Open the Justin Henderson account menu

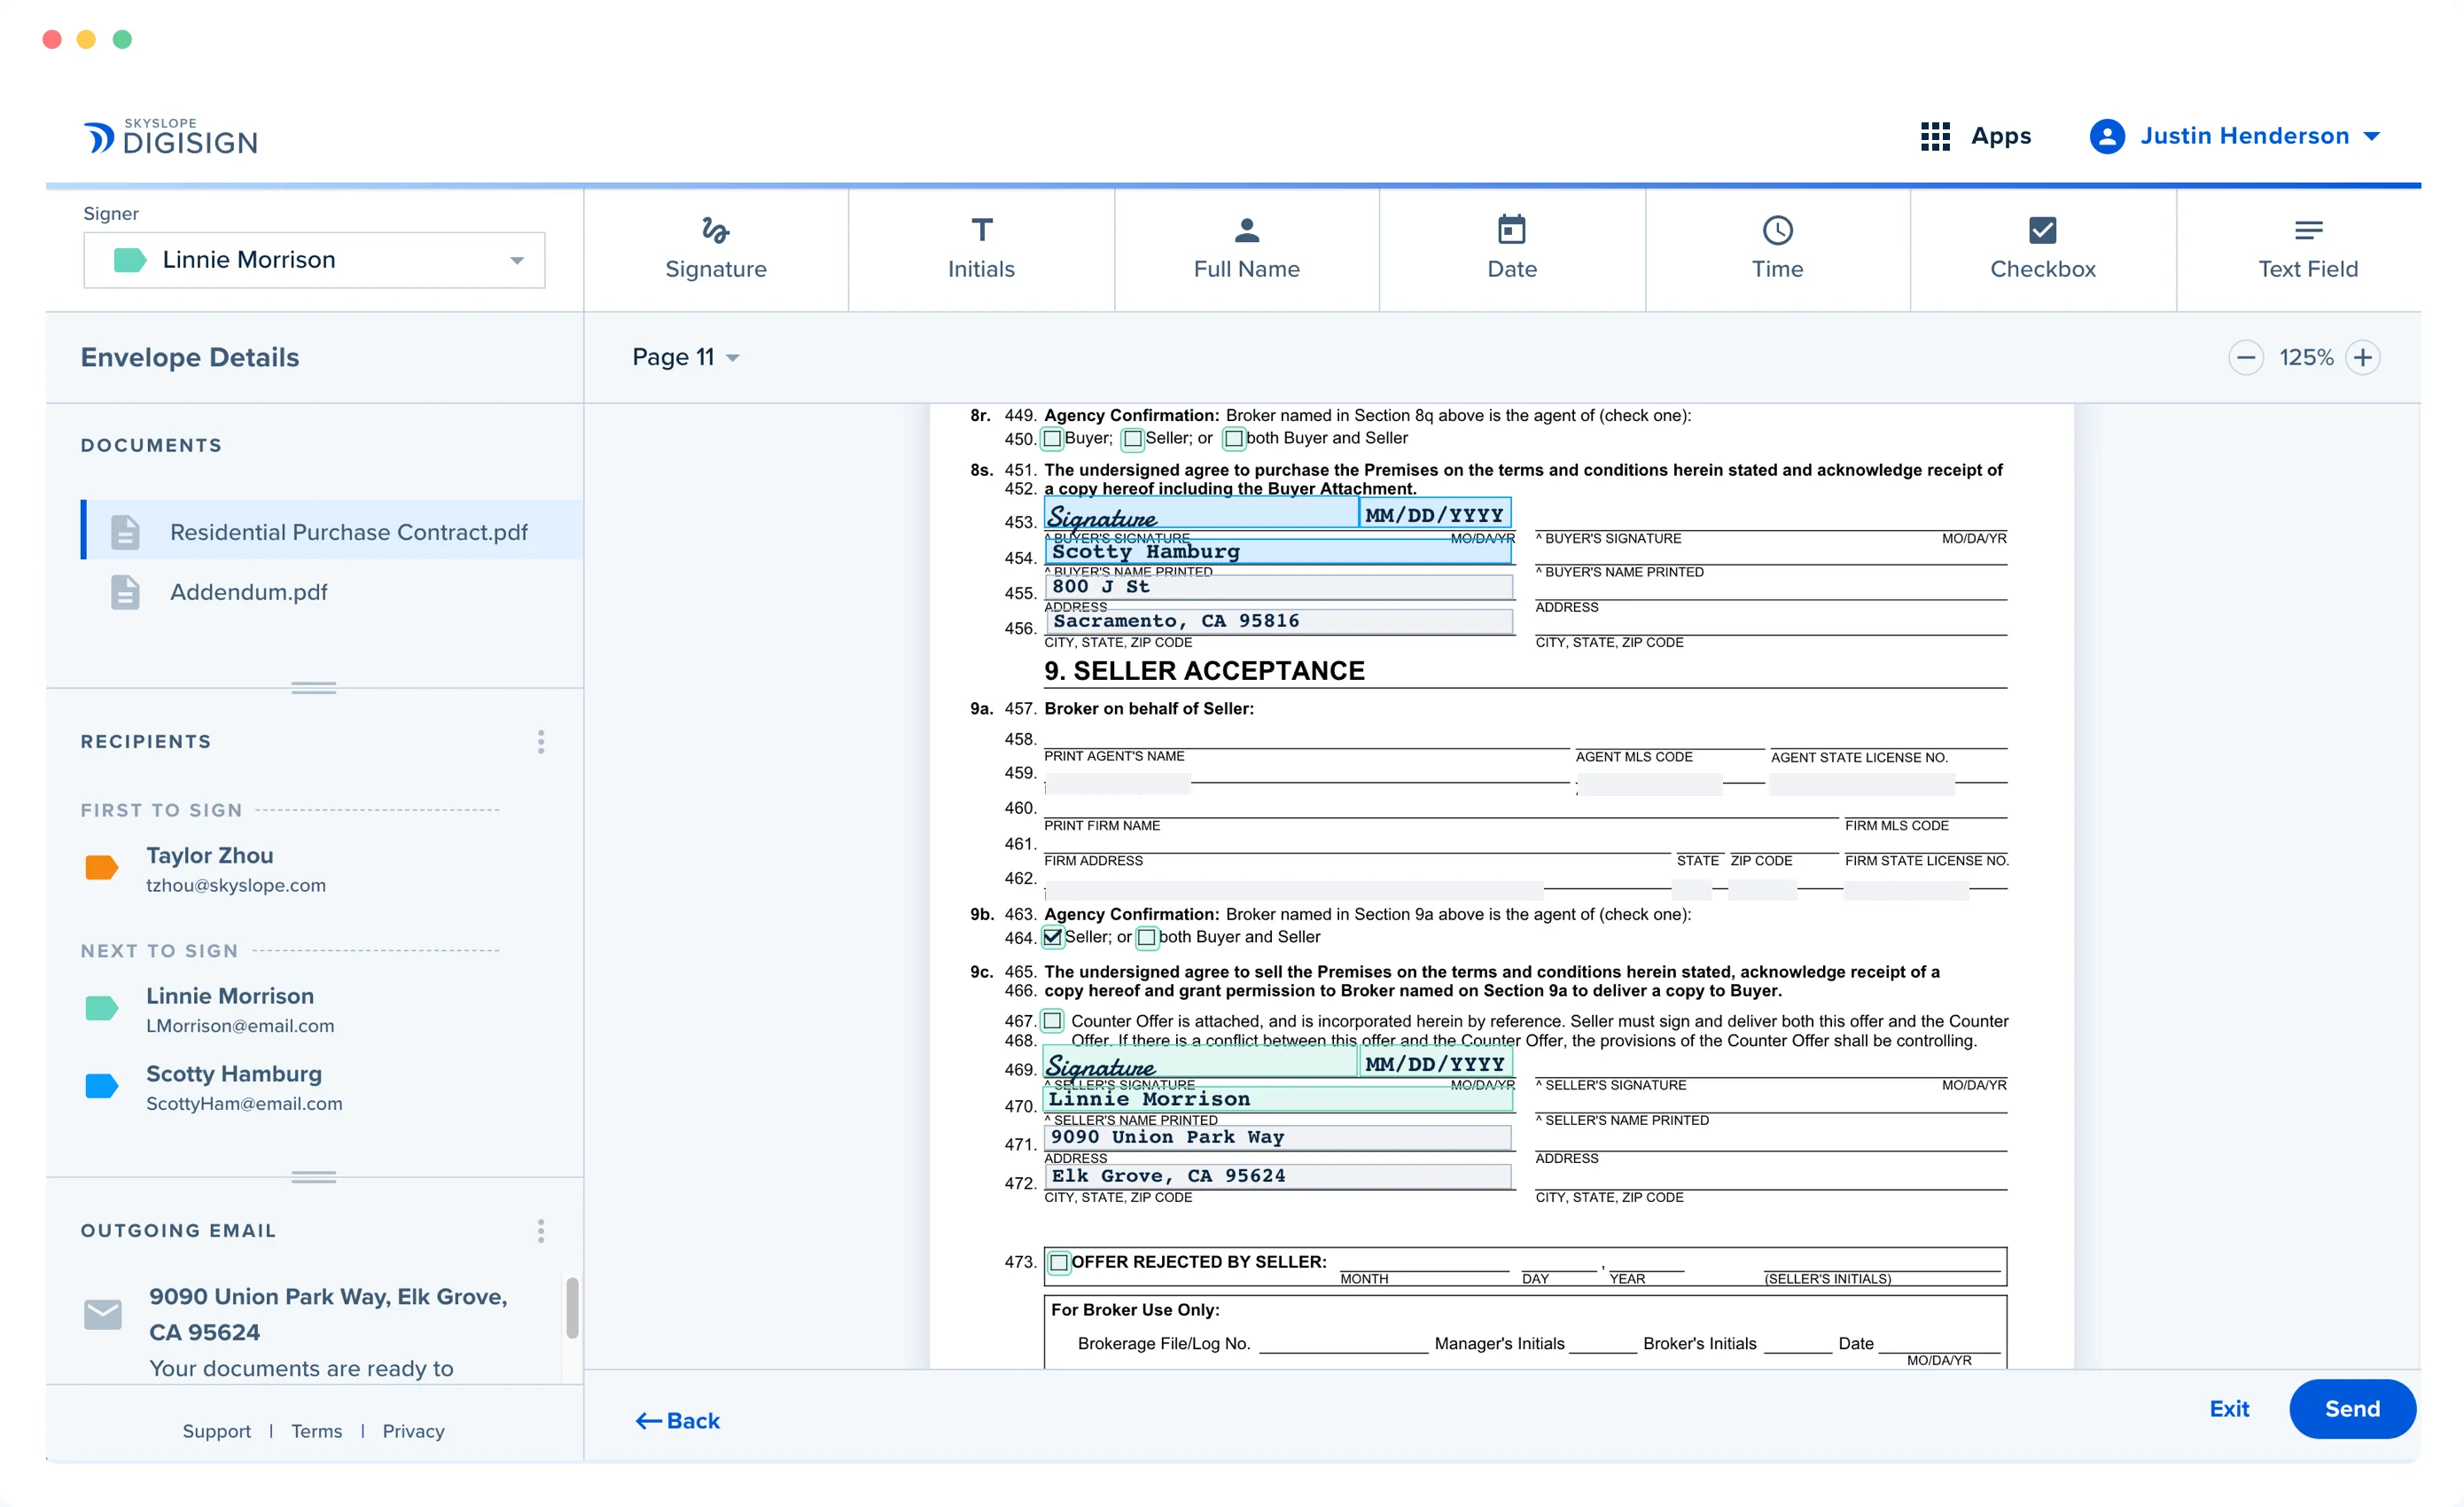(2235, 136)
